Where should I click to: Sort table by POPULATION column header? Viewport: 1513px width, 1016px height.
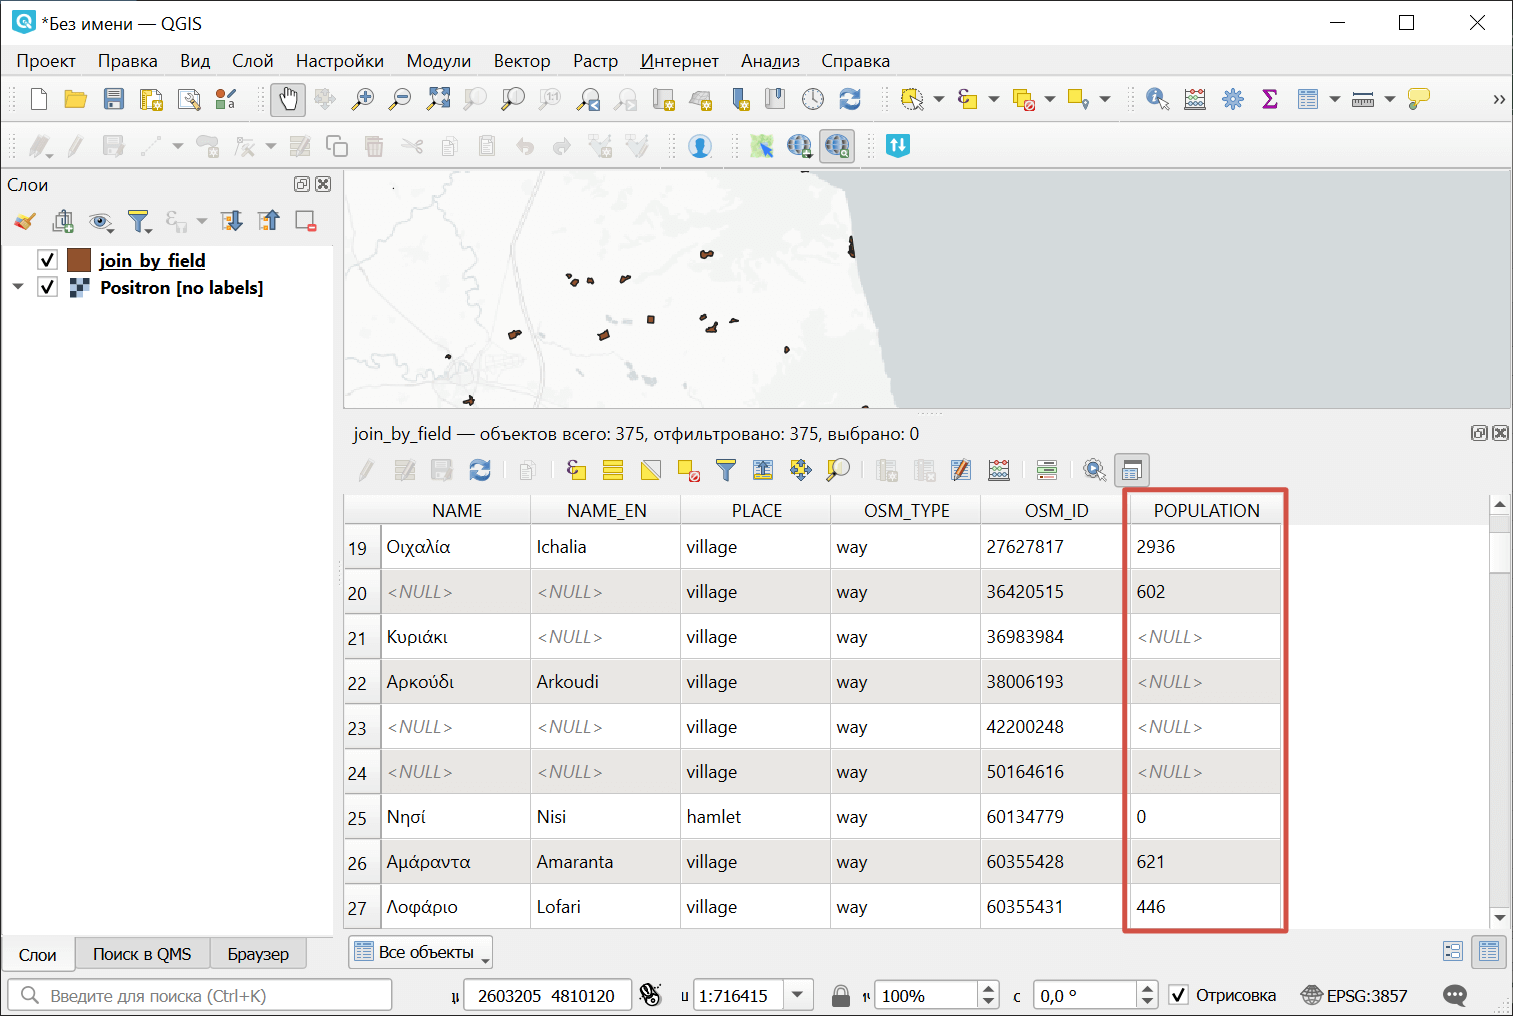(x=1205, y=510)
